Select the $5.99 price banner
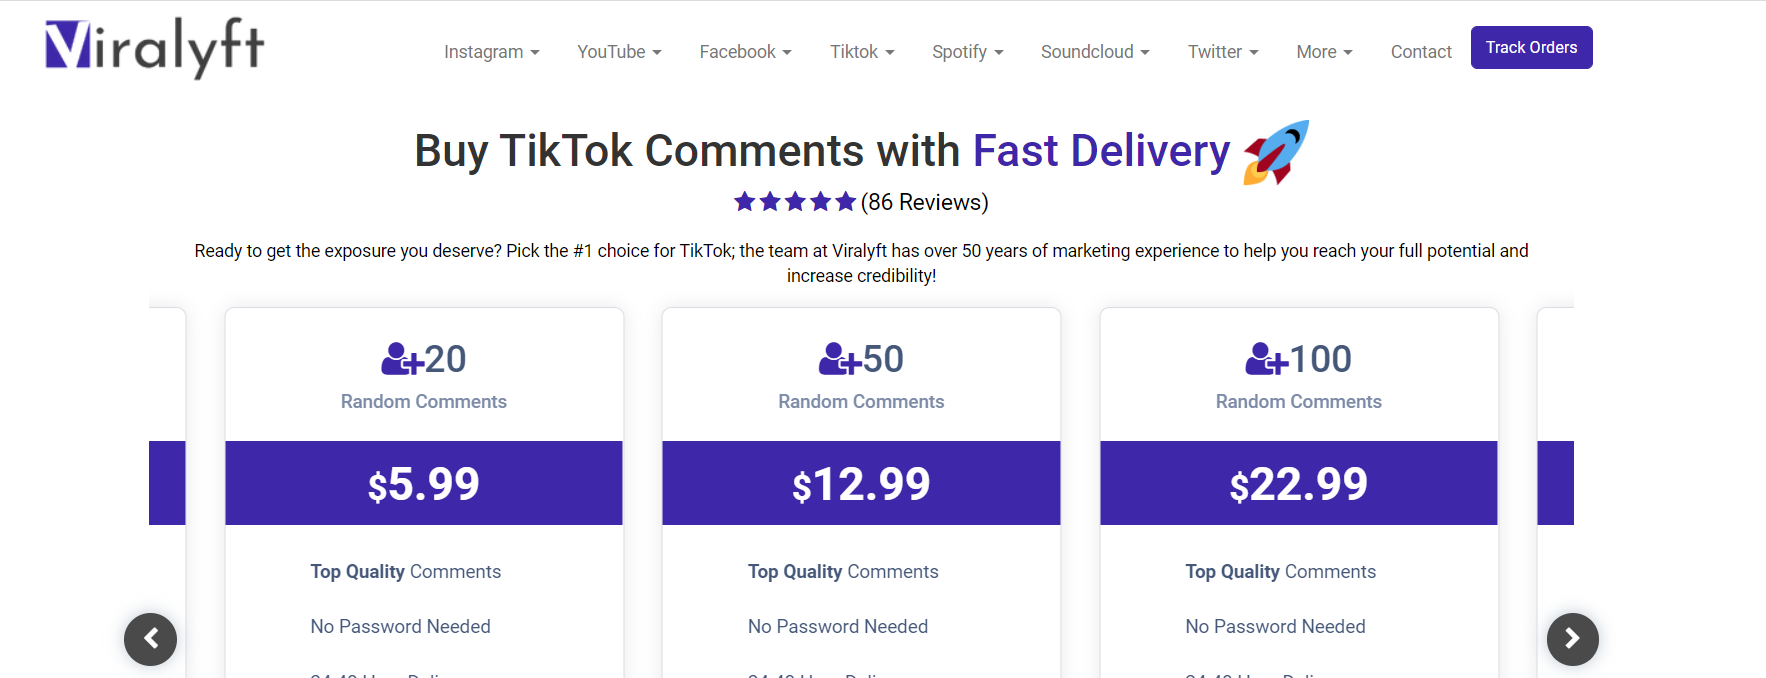The image size is (1766, 678). pyautogui.click(x=424, y=483)
